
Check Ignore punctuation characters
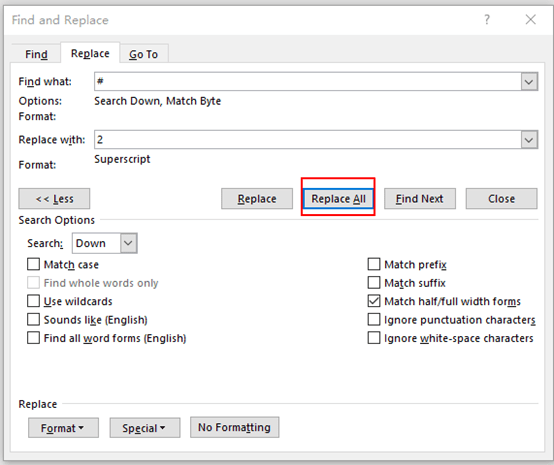(x=374, y=319)
